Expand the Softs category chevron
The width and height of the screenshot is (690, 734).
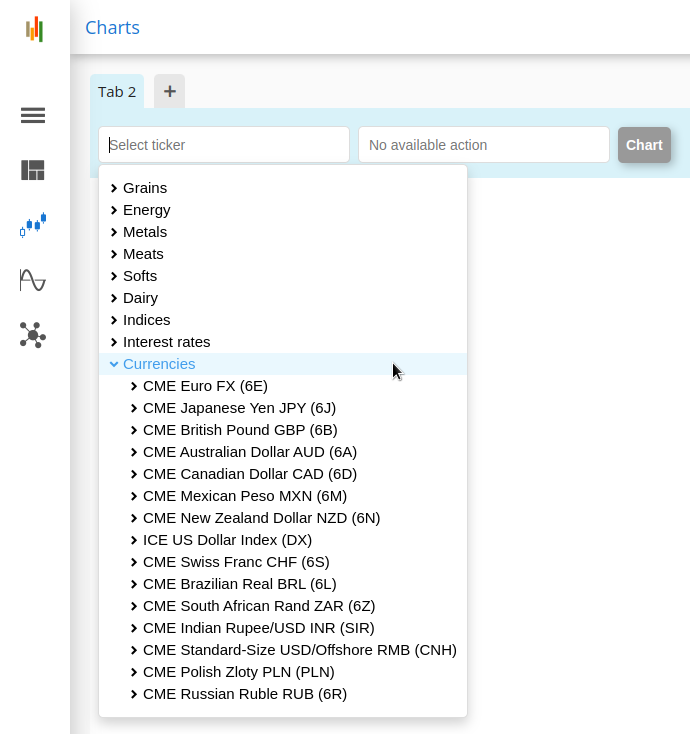114,276
